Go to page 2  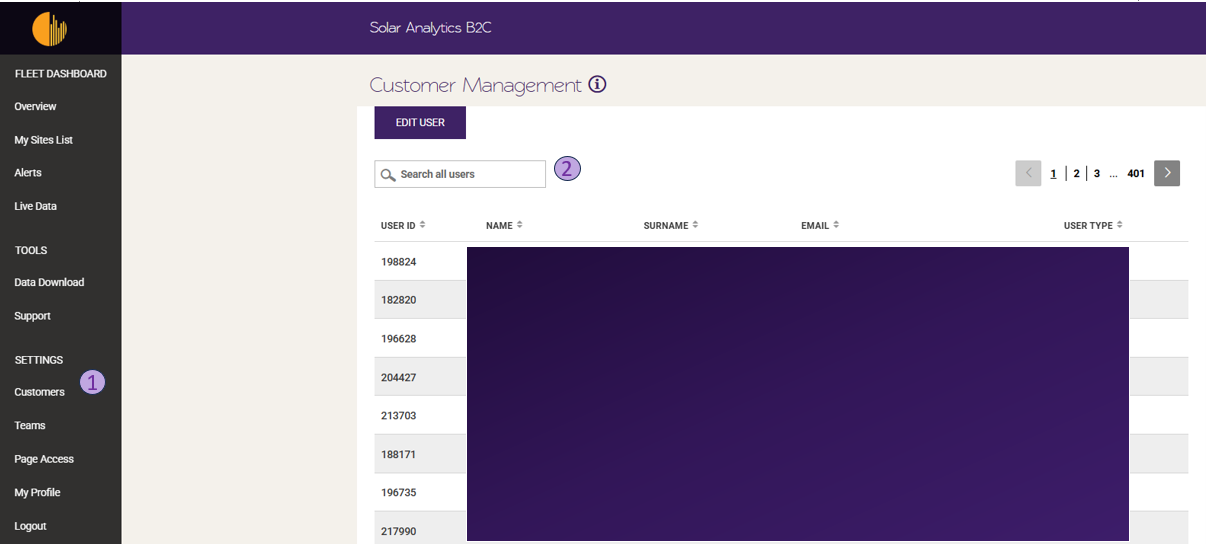point(1076,174)
